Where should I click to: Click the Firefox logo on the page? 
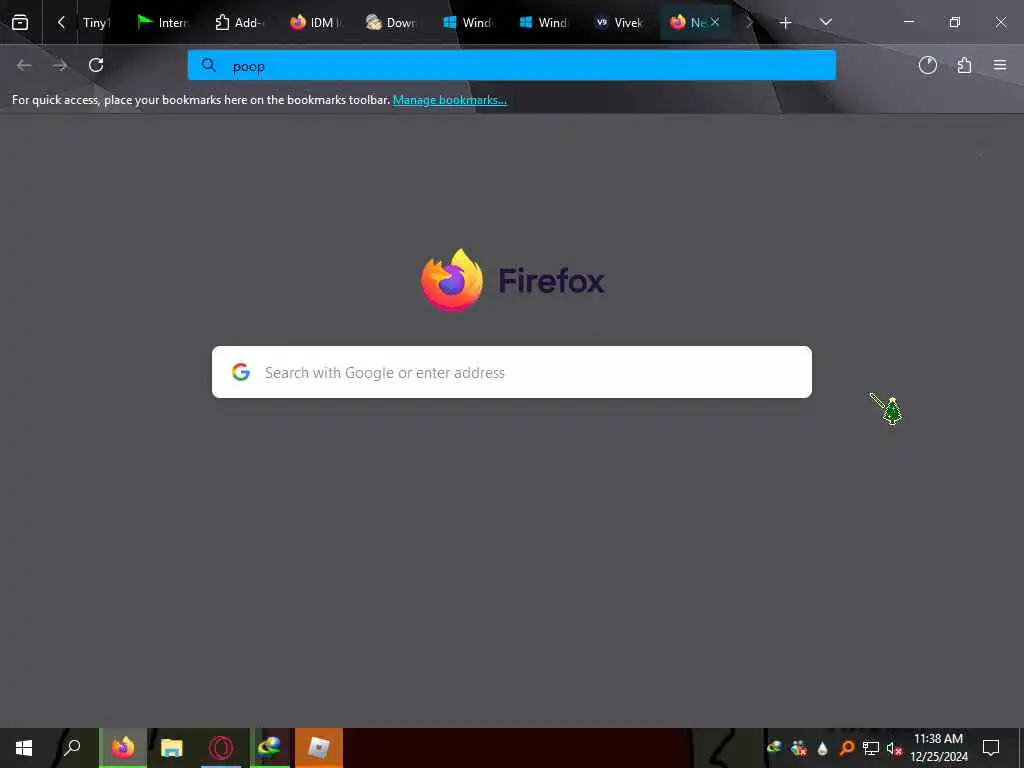coord(452,280)
